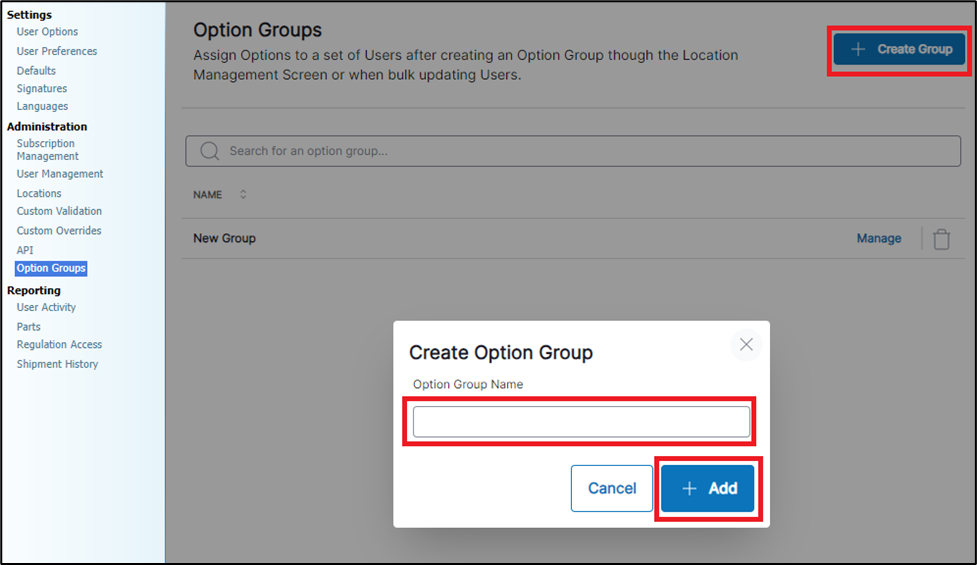Go to Custom Validation page
The image size is (977, 565).
59,211
